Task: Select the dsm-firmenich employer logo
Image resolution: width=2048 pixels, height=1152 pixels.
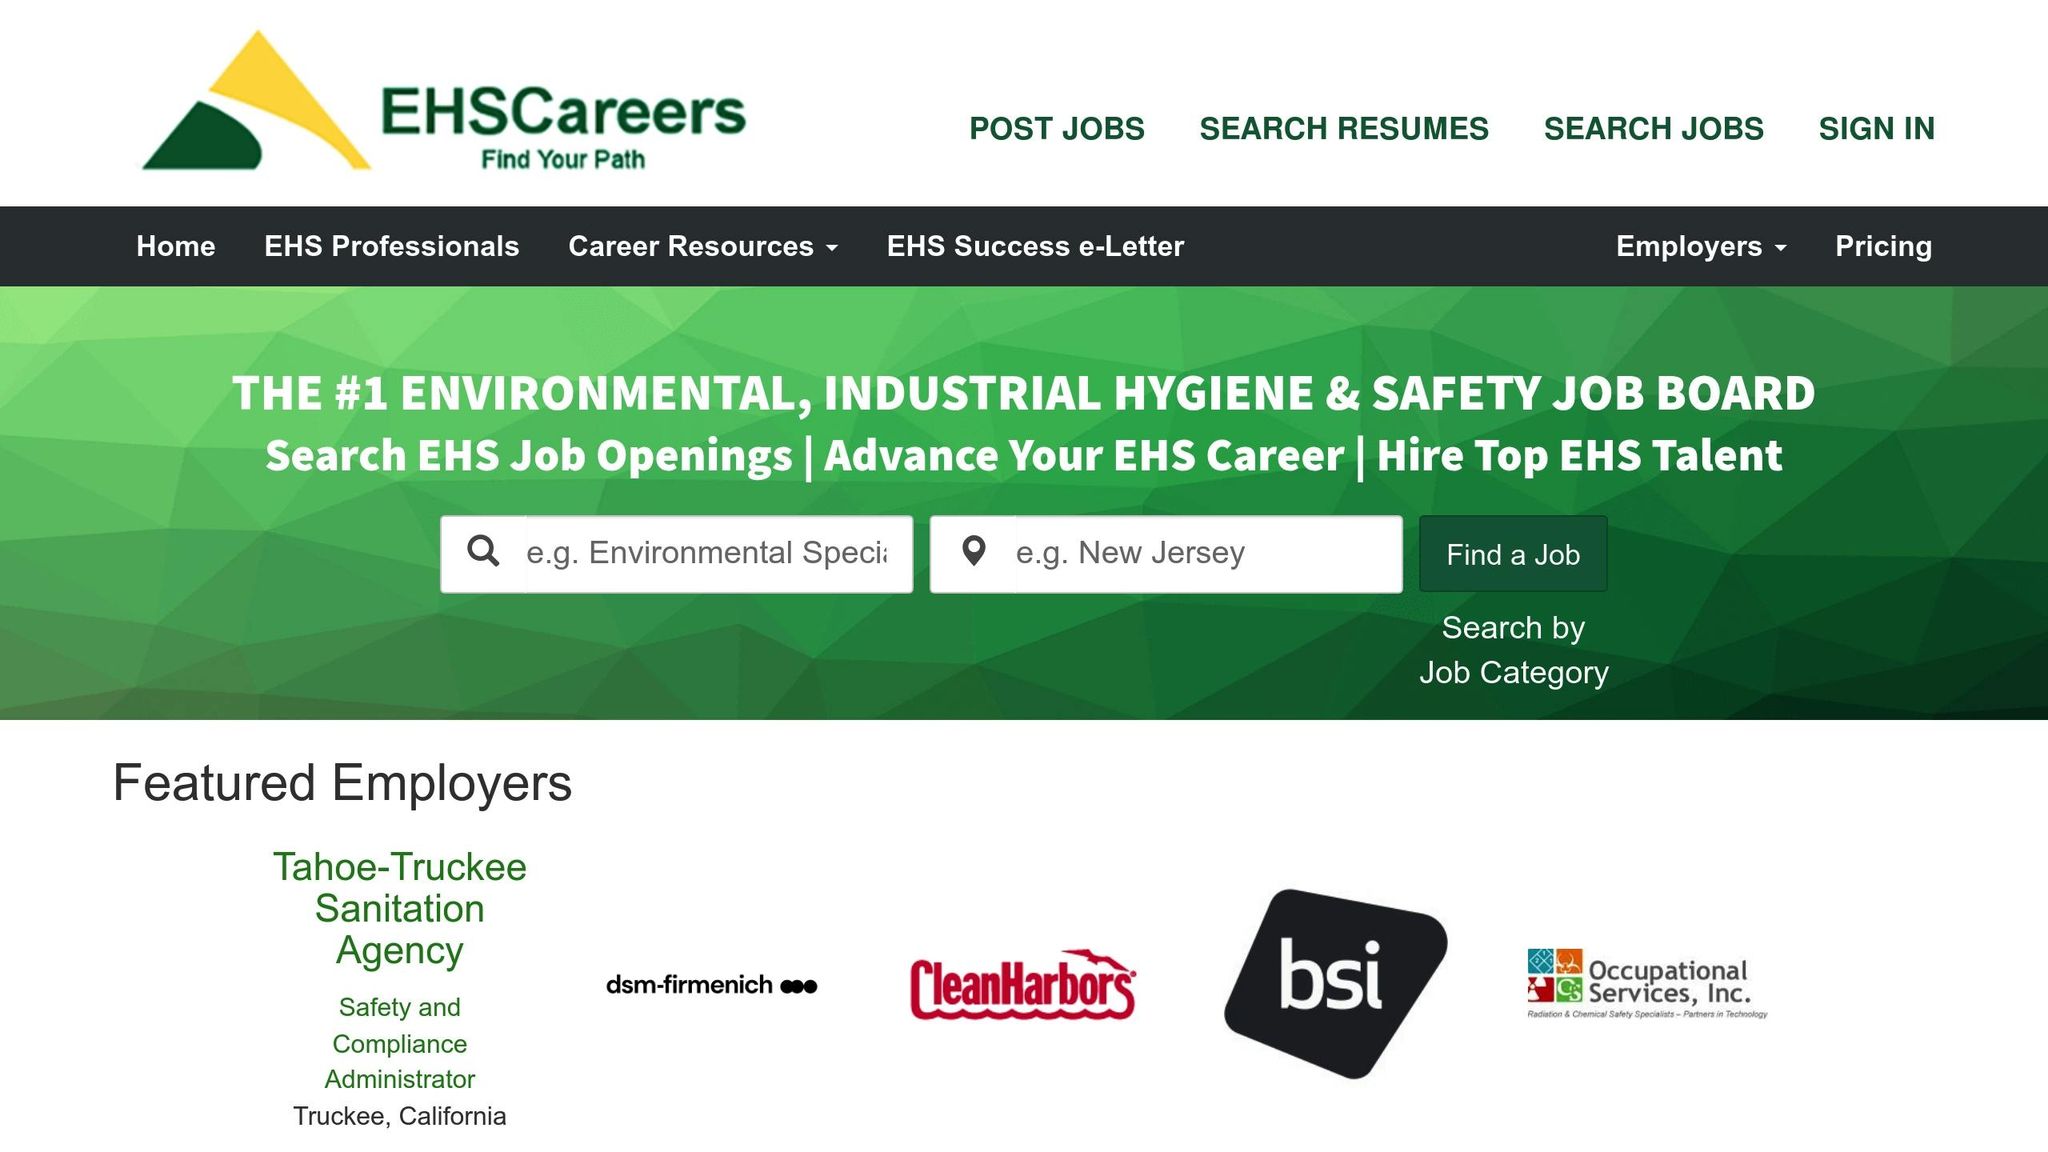Action: pyautogui.click(x=710, y=984)
